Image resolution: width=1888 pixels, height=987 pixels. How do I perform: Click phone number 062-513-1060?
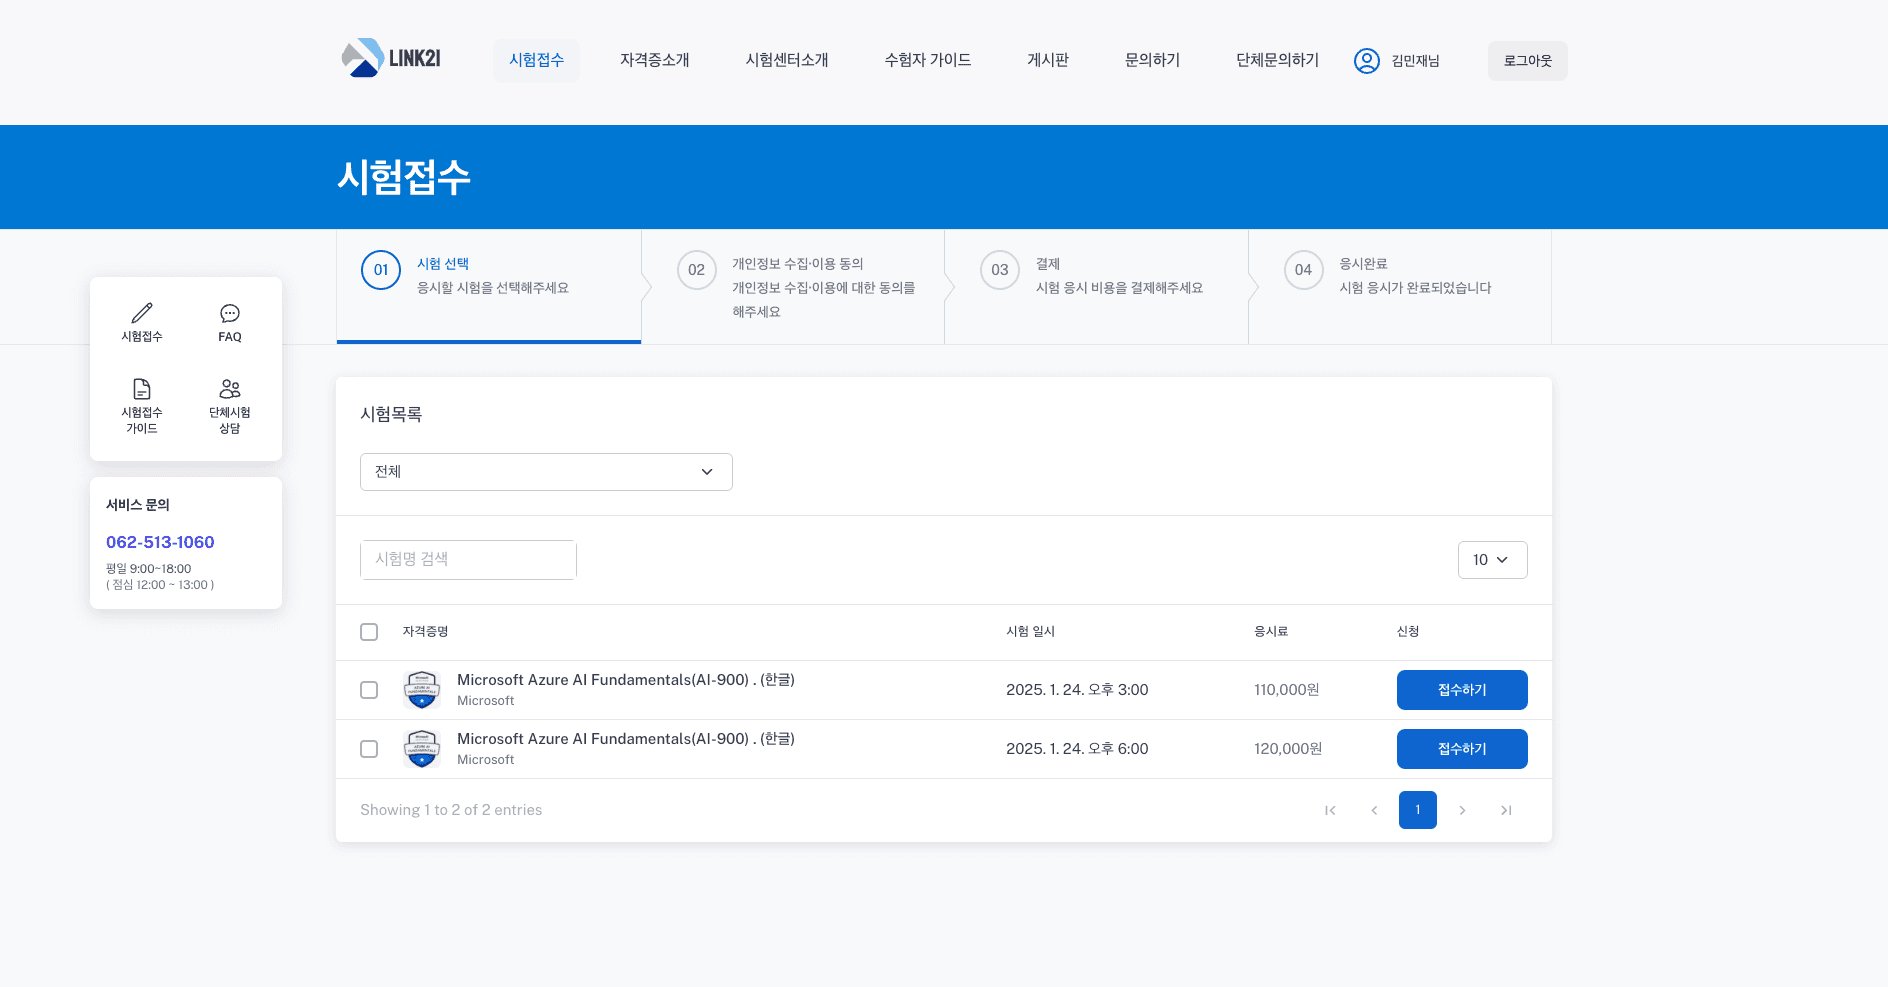point(160,542)
